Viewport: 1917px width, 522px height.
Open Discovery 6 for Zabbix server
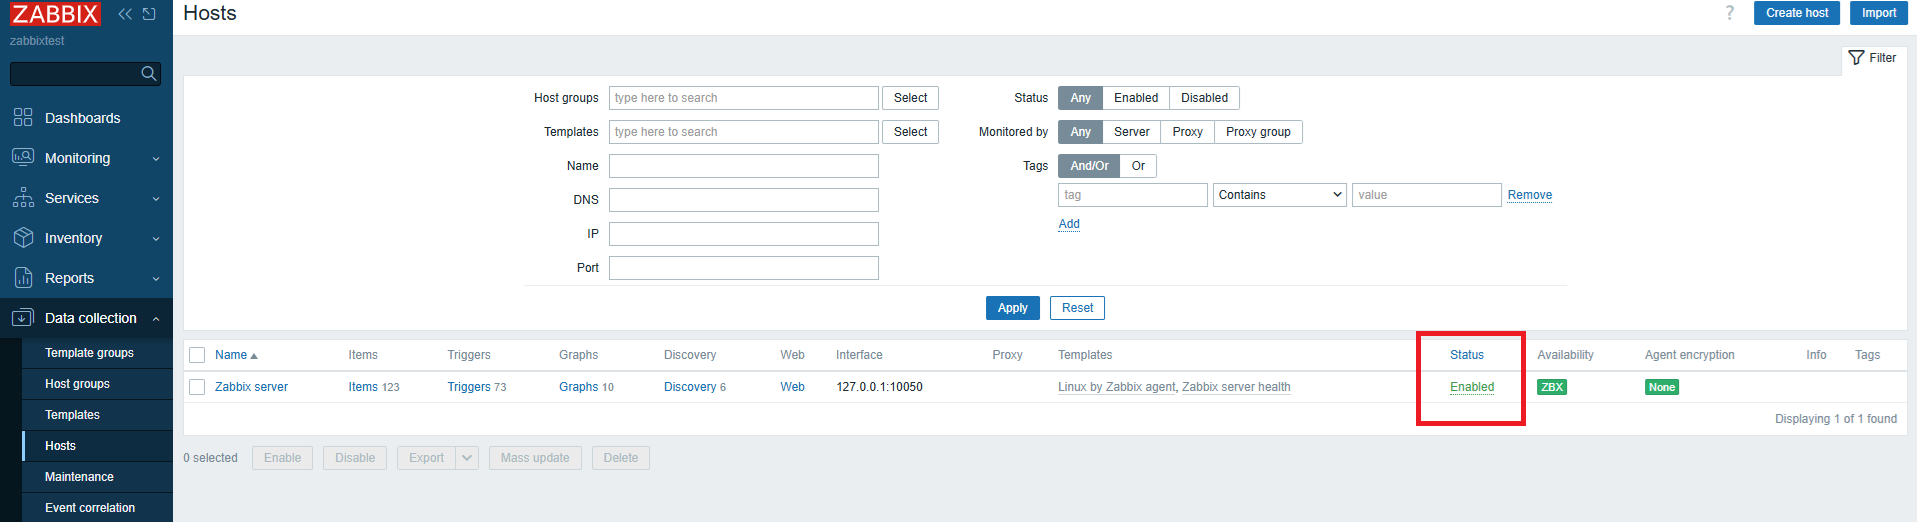click(690, 387)
